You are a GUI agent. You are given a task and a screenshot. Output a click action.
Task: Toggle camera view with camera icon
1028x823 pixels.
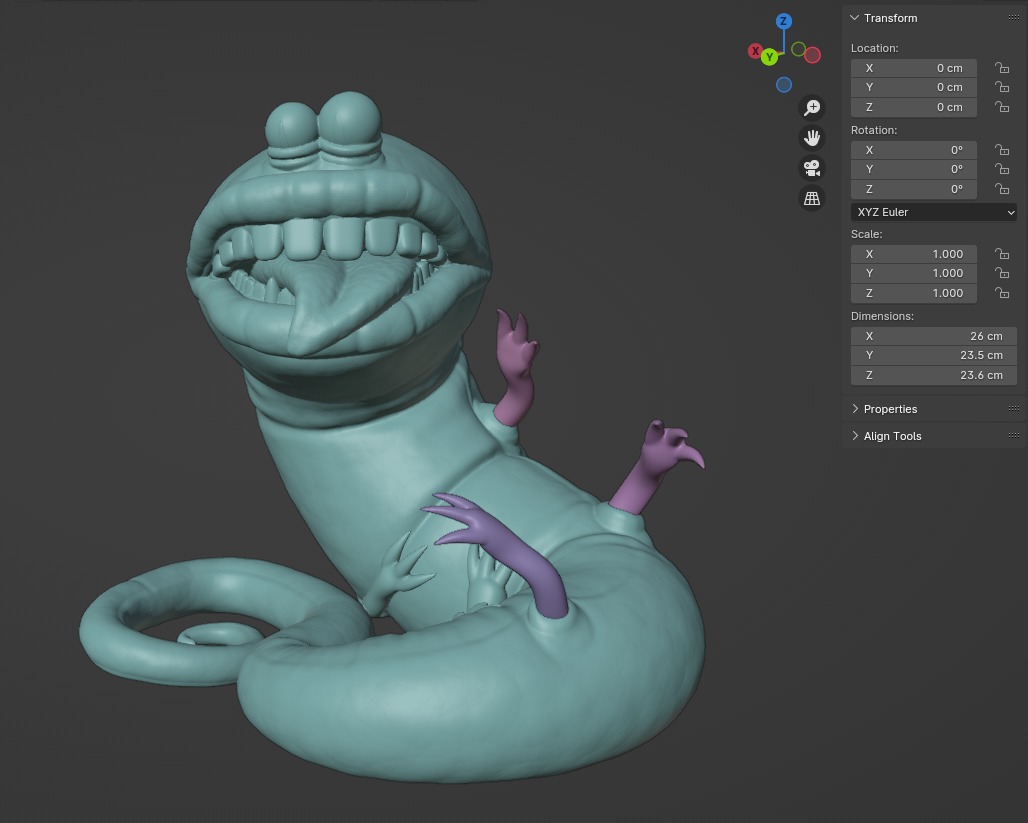click(x=812, y=168)
